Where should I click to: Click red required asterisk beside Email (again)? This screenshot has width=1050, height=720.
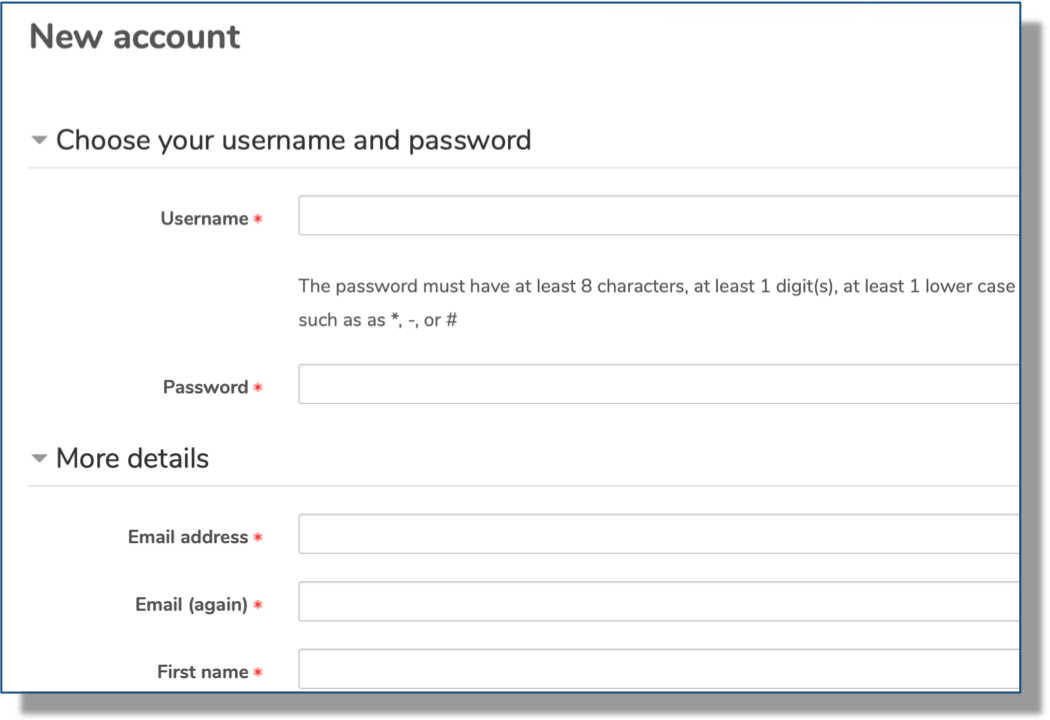[x=258, y=605]
